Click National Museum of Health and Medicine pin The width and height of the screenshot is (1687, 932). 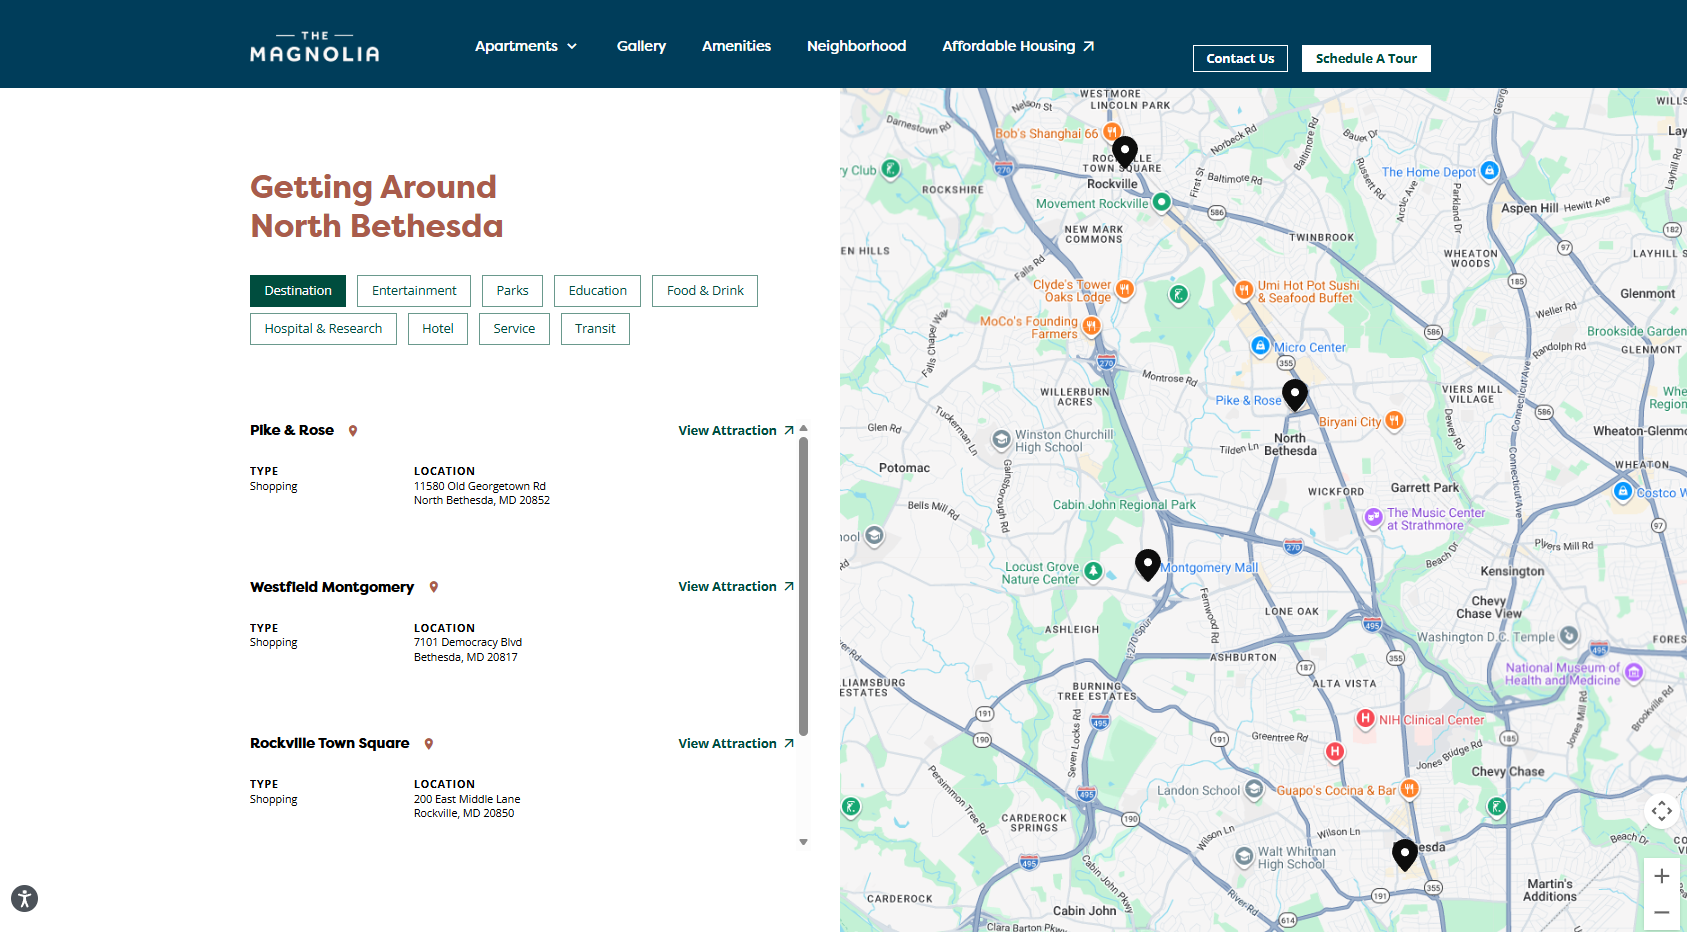tap(1634, 672)
